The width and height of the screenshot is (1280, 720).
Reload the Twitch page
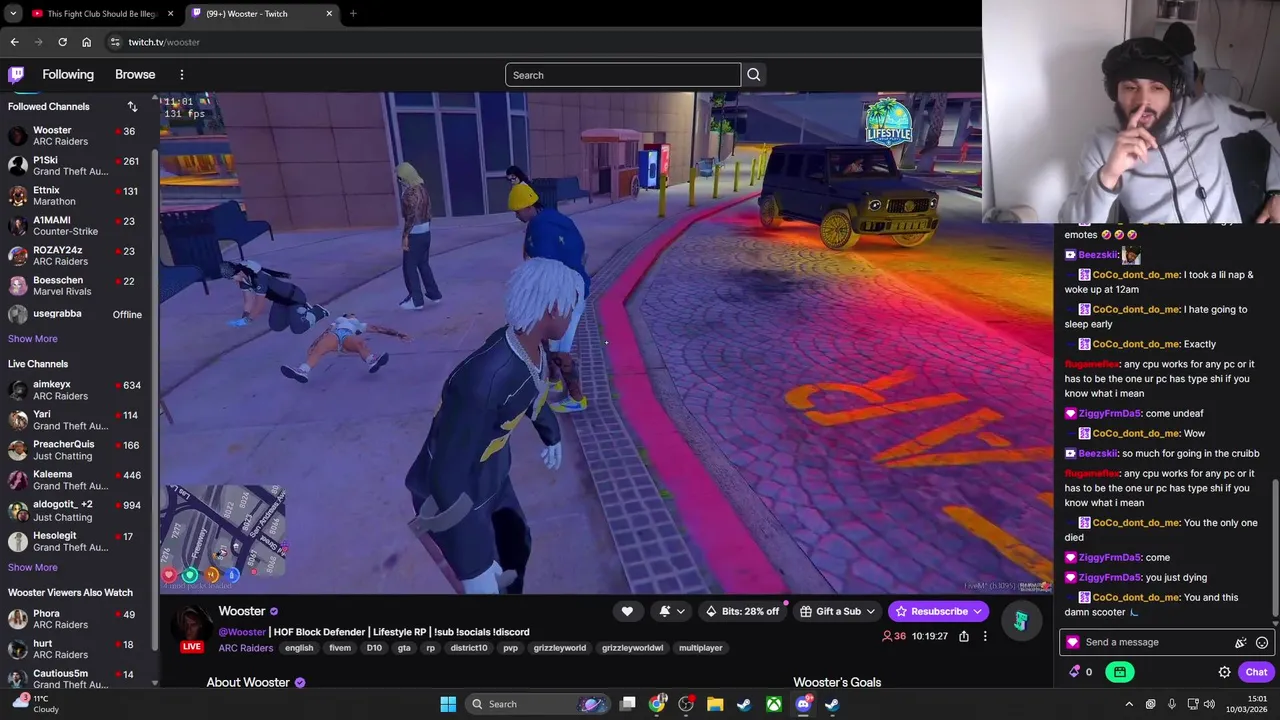click(62, 42)
